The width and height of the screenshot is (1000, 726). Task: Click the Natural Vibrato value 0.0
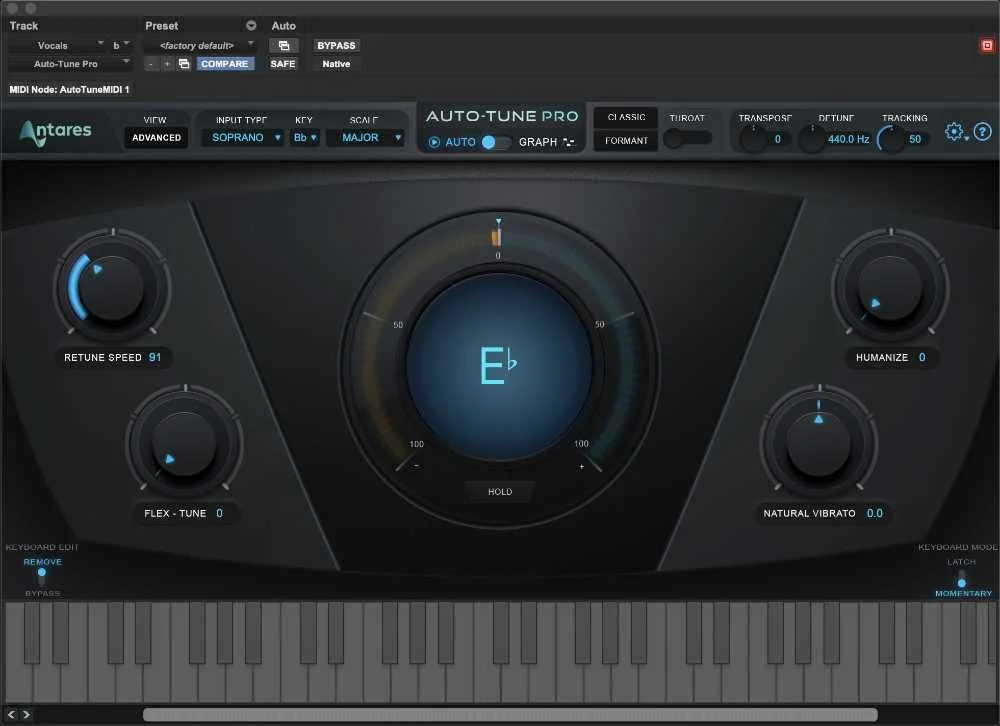(x=874, y=513)
